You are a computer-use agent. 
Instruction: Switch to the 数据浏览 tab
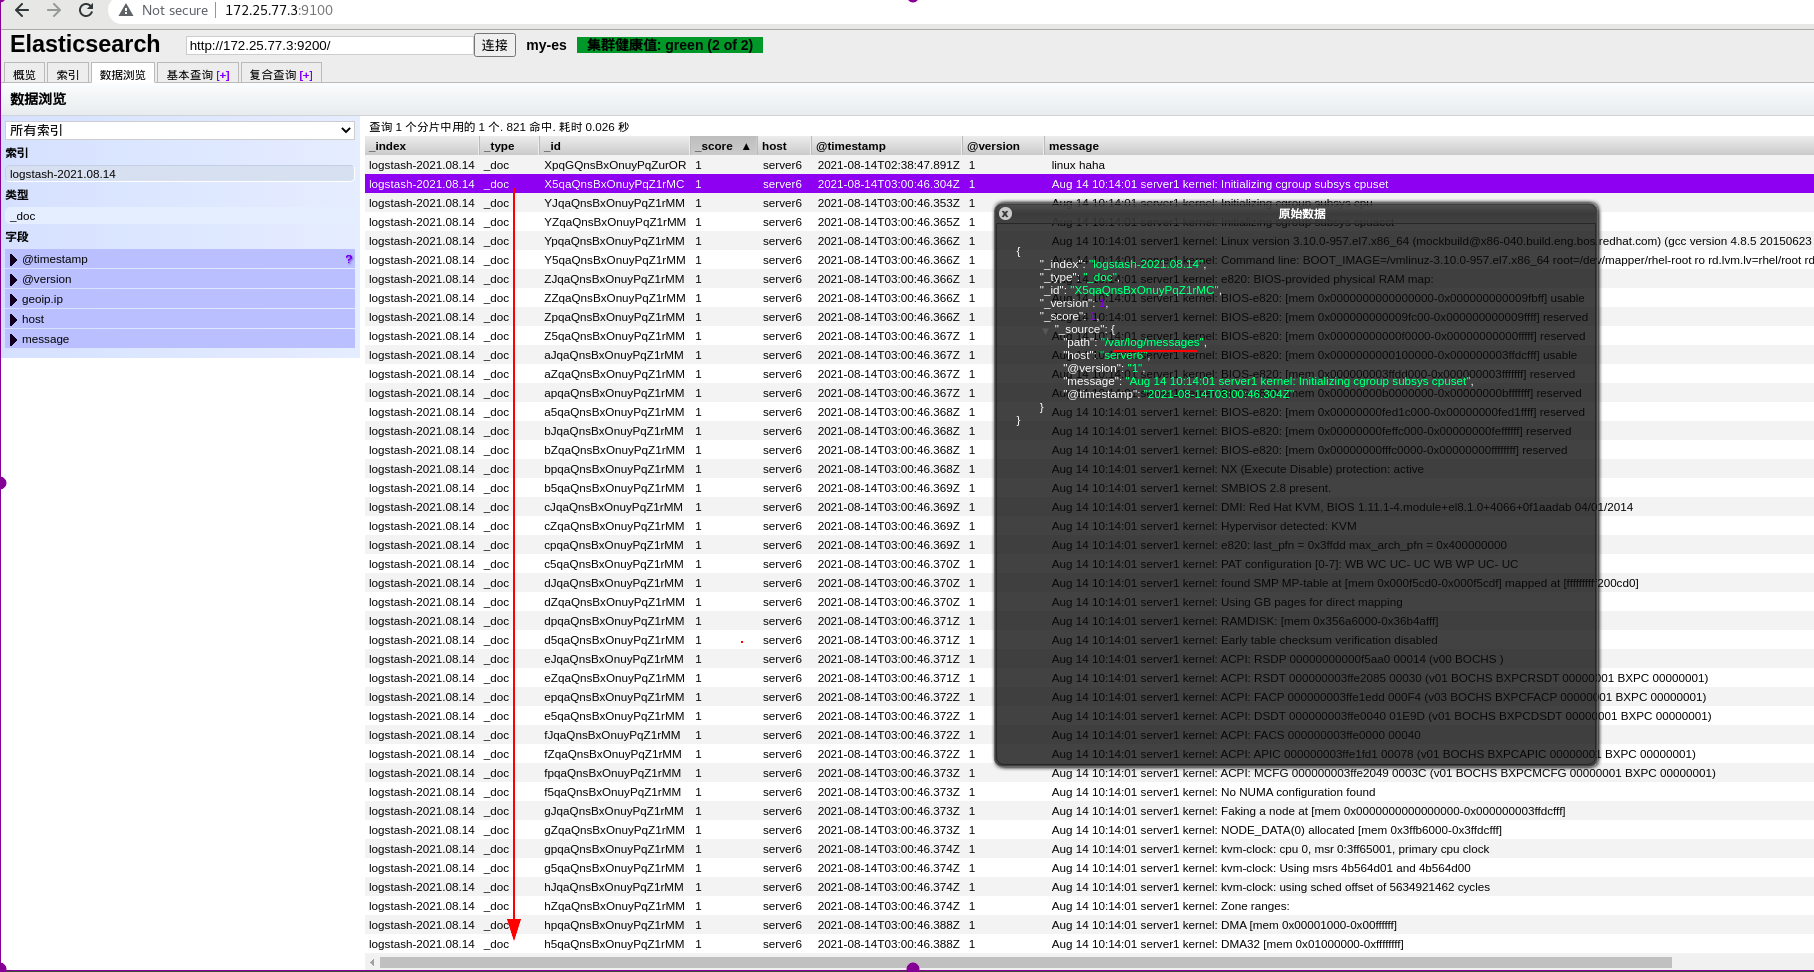(123, 74)
